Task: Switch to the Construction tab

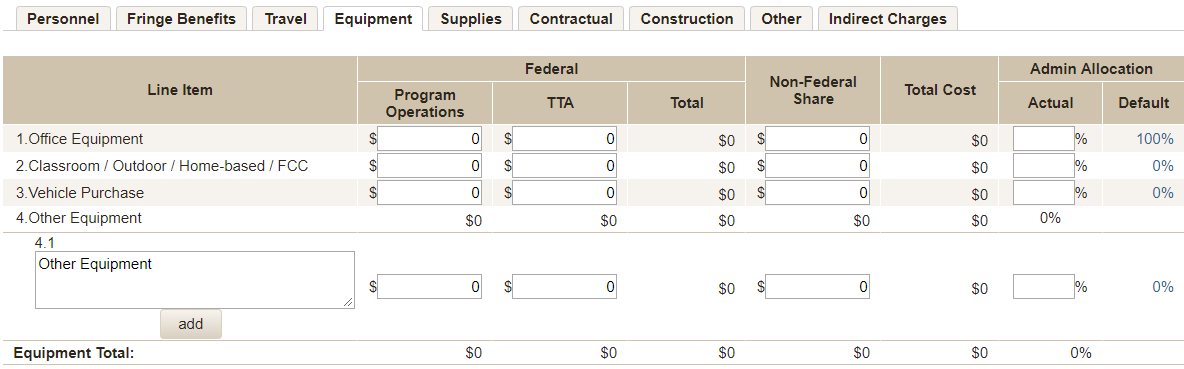Action: 687,19
